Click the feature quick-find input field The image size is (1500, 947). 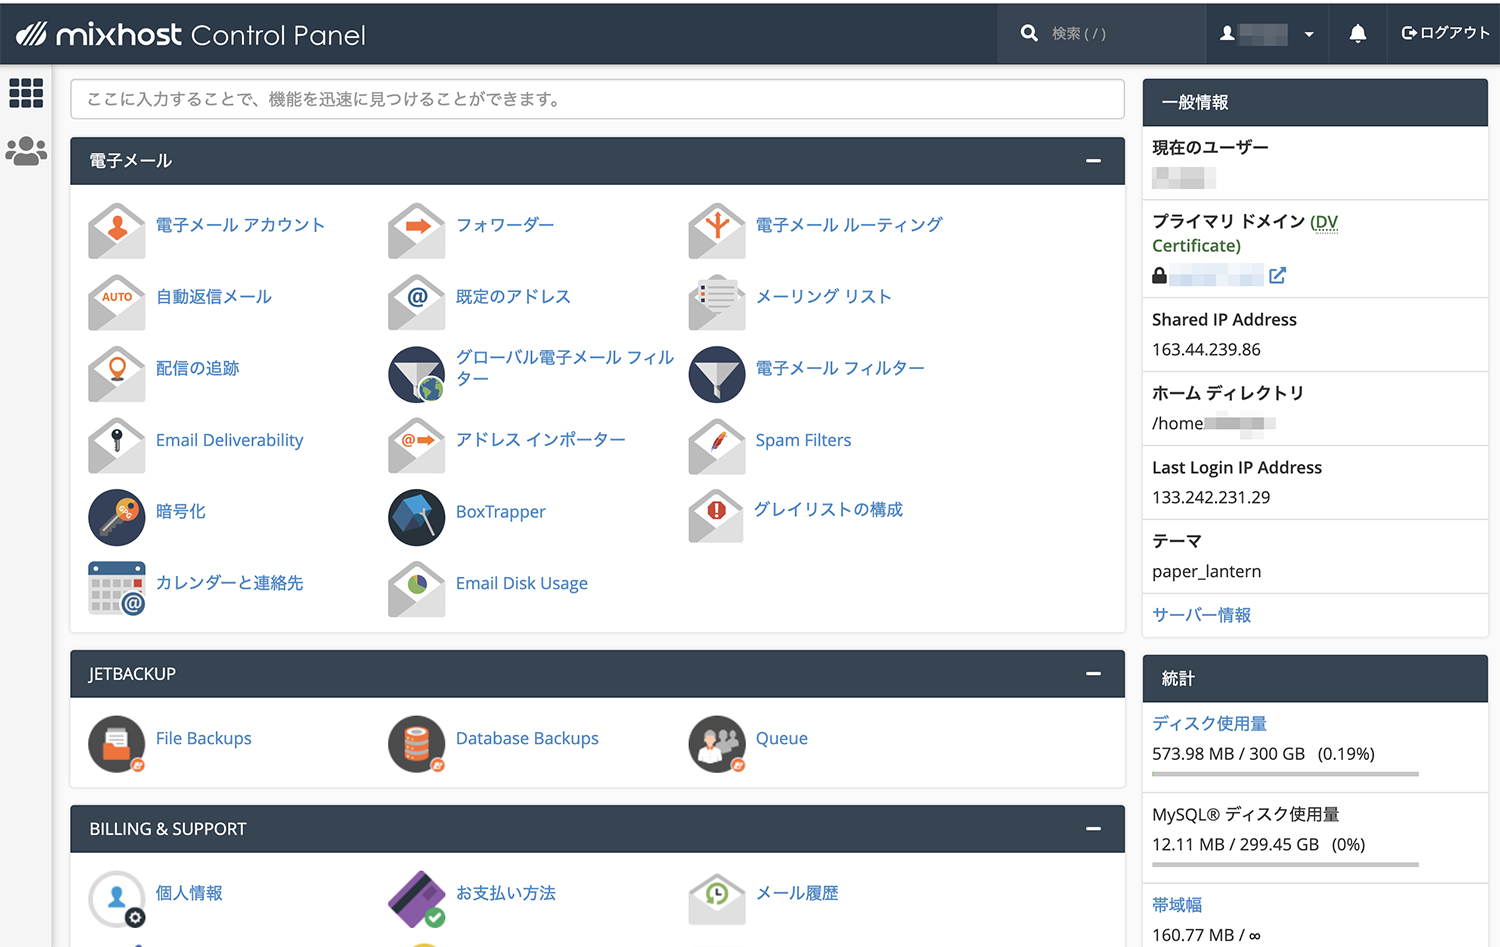tap(597, 99)
